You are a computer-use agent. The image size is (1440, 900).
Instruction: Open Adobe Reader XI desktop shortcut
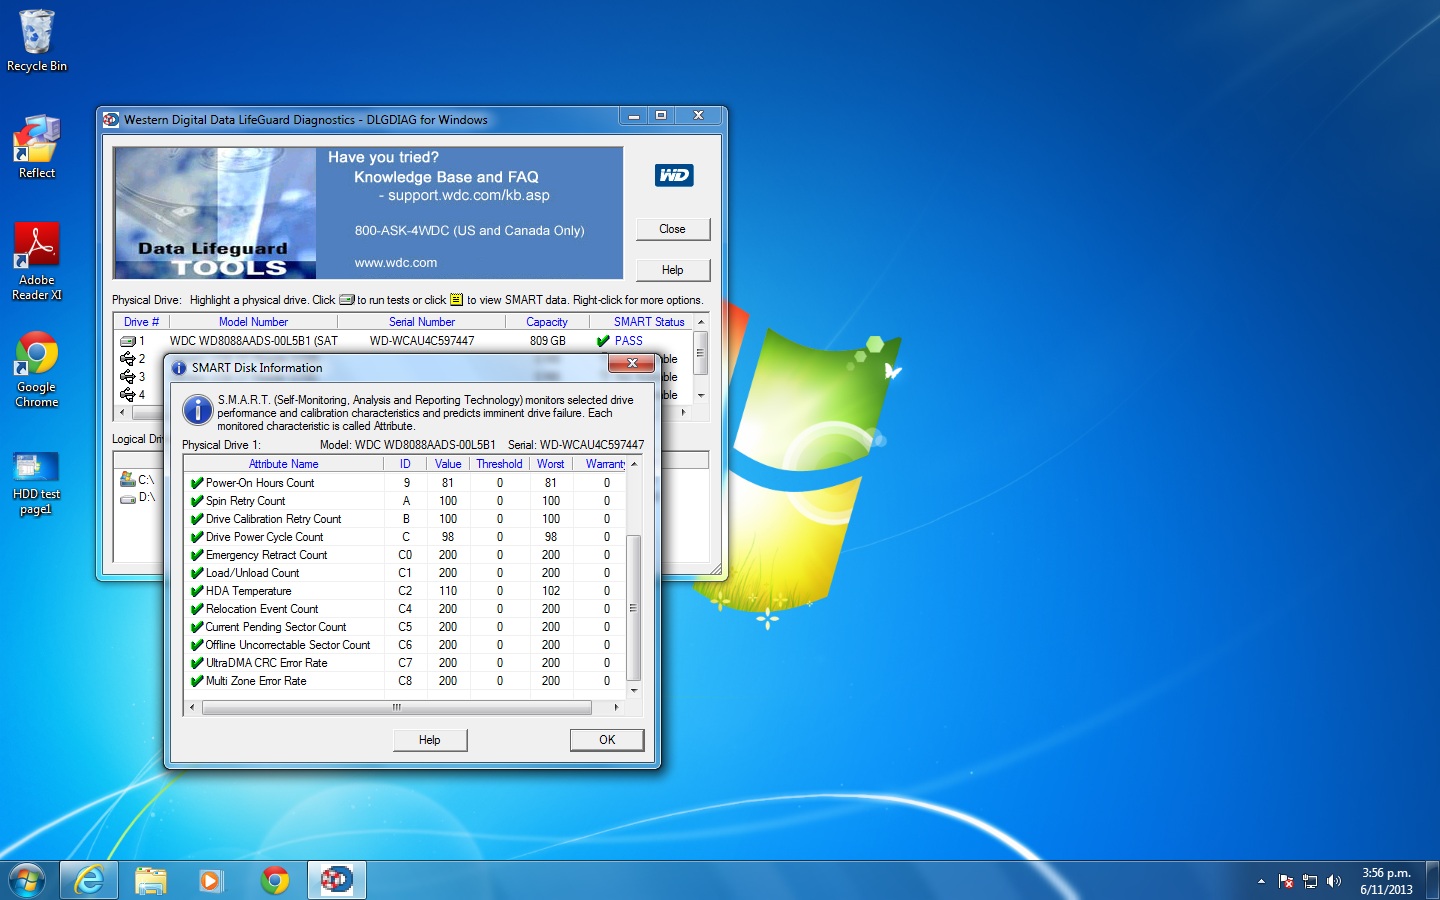click(x=37, y=261)
